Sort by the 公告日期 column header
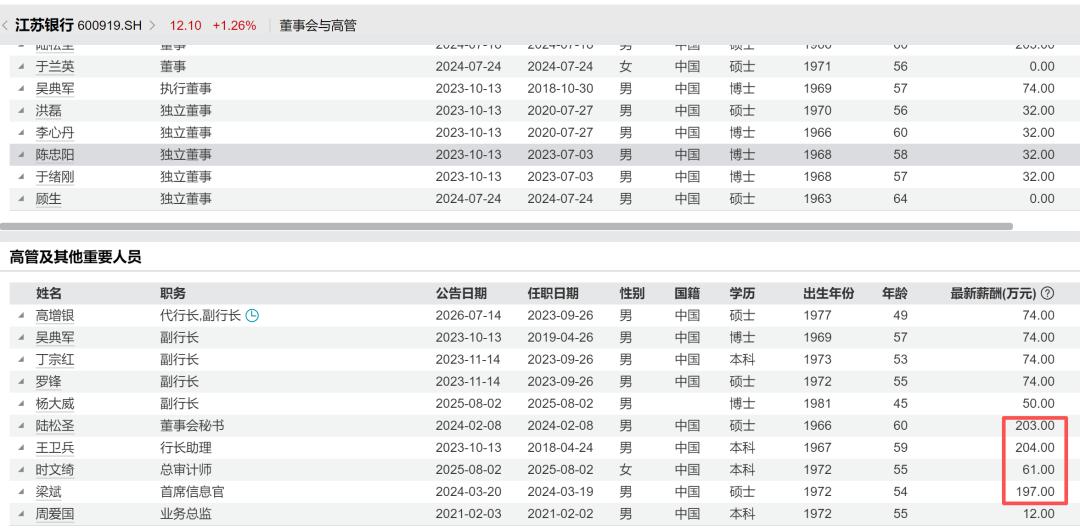Screen dimensions: 1080x530 pyautogui.click(x=461, y=294)
